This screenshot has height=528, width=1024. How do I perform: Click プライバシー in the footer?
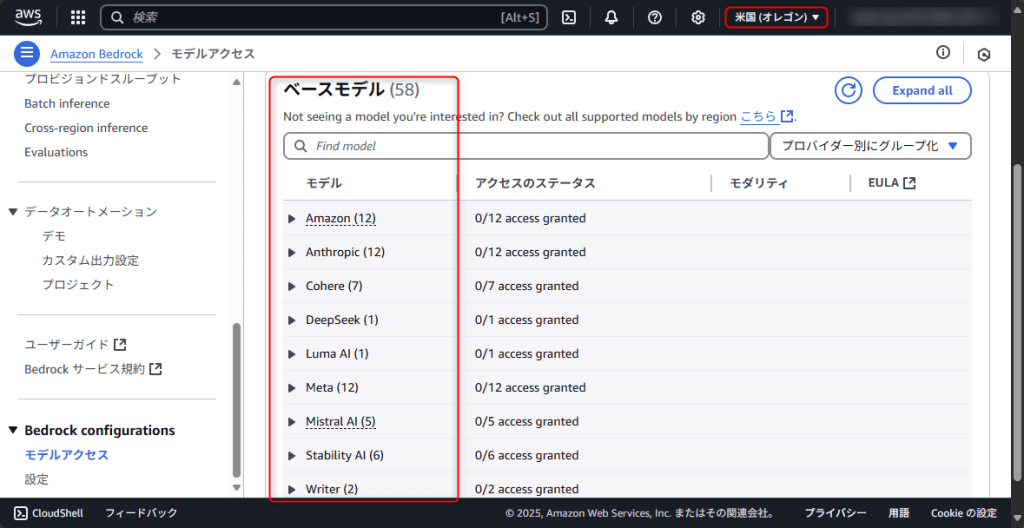(x=835, y=513)
